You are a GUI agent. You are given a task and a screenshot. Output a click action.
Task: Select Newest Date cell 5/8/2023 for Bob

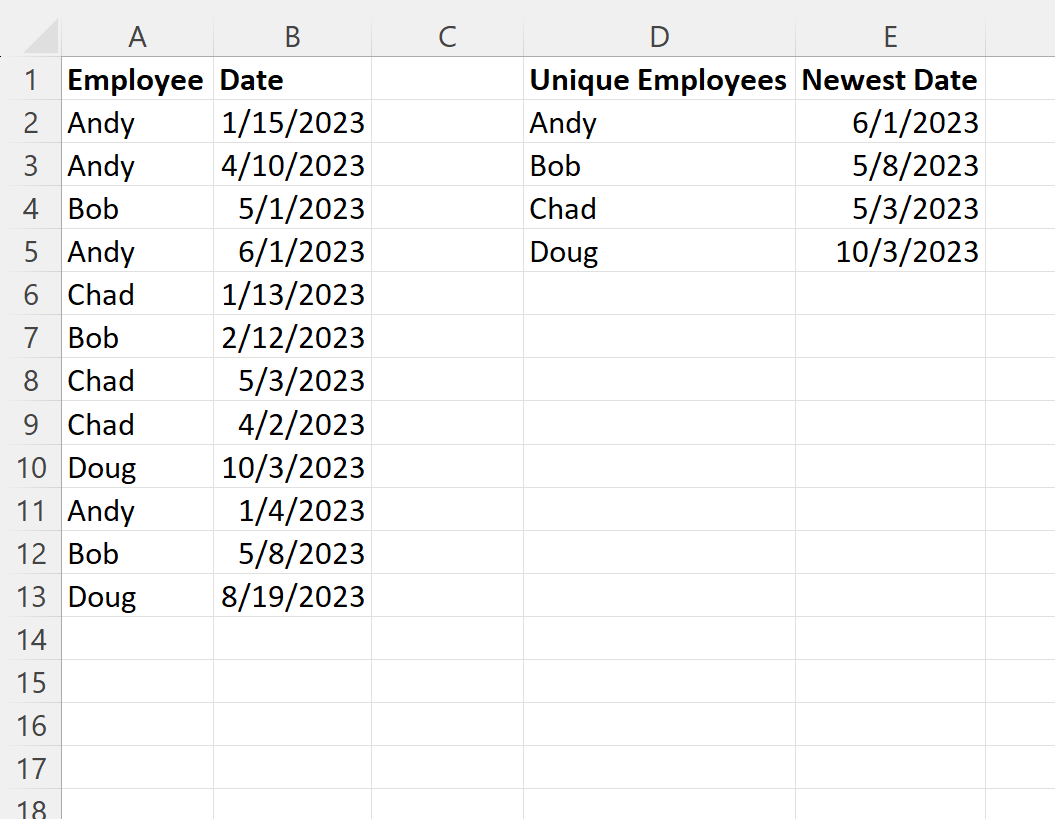point(890,166)
